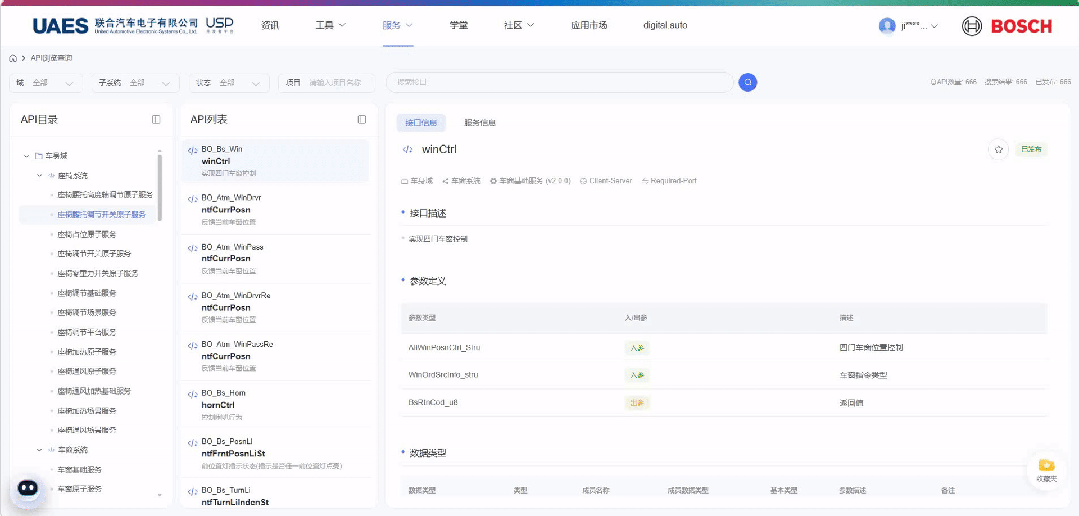Click the 入参 tag in the AllWinPosnCtrl_Stru row
The image size is (1079, 516).
(x=637, y=348)
